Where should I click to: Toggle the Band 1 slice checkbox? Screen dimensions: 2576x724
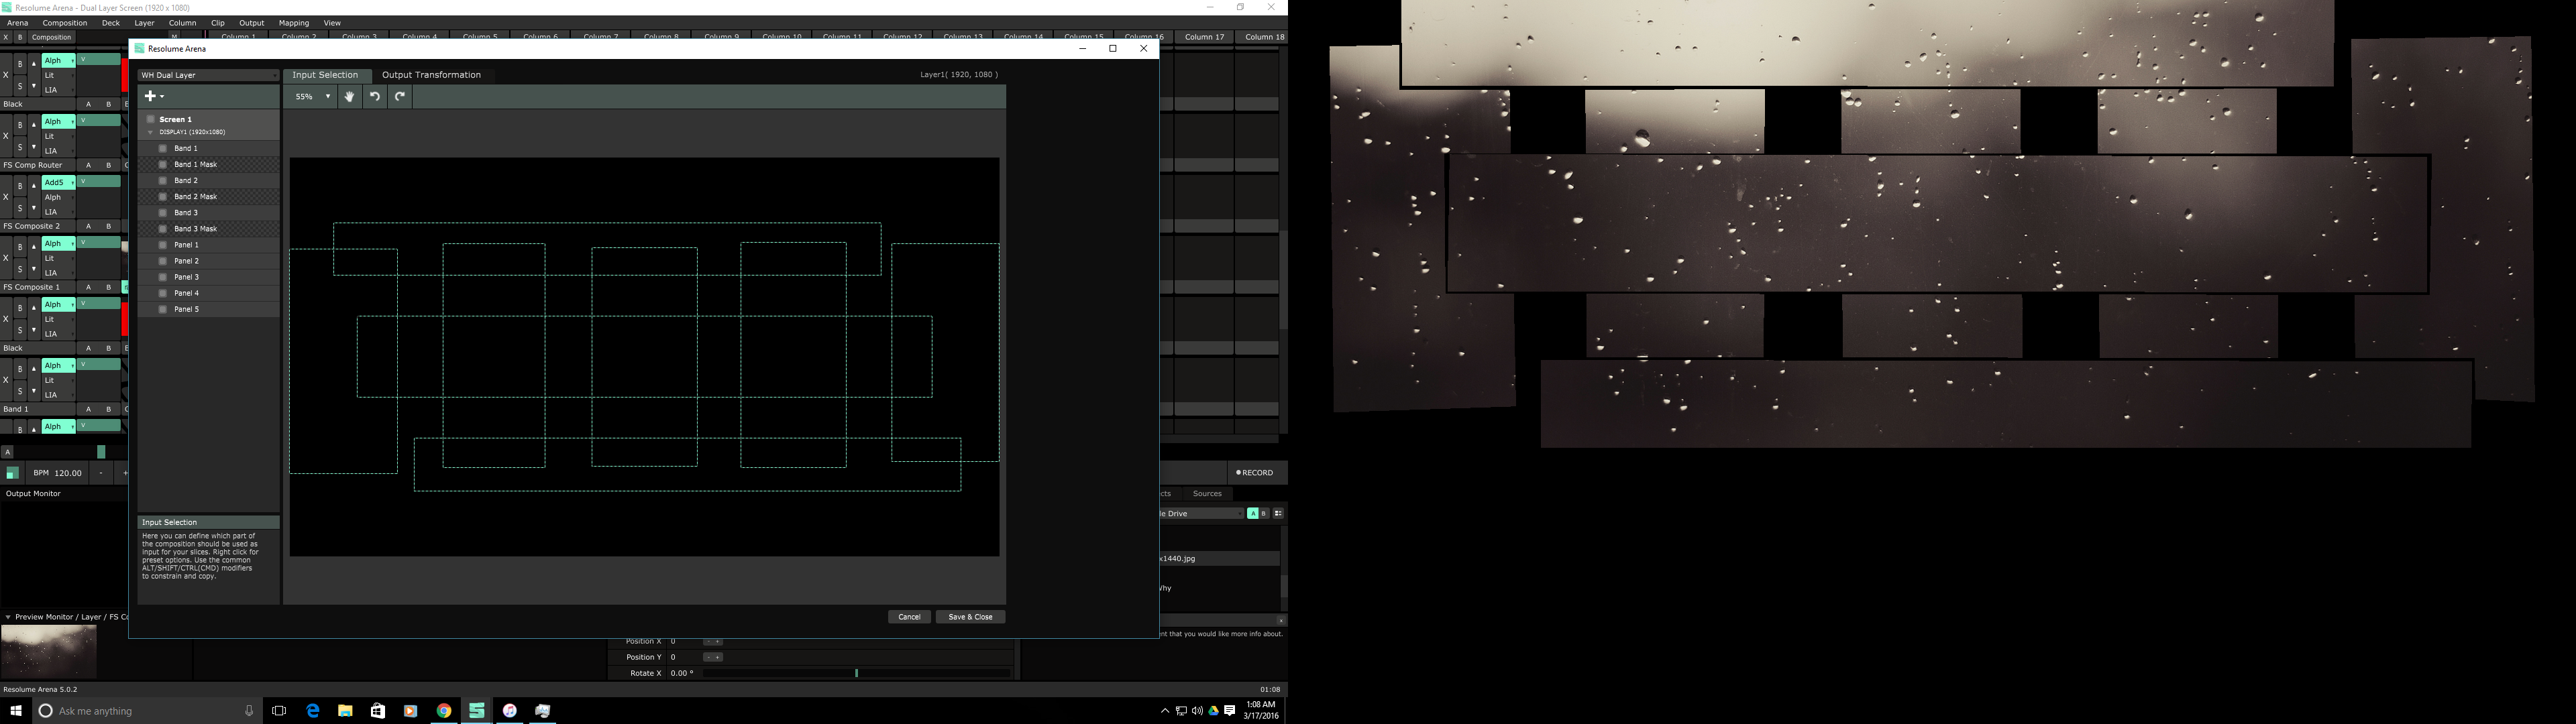(x=163, y=148)
